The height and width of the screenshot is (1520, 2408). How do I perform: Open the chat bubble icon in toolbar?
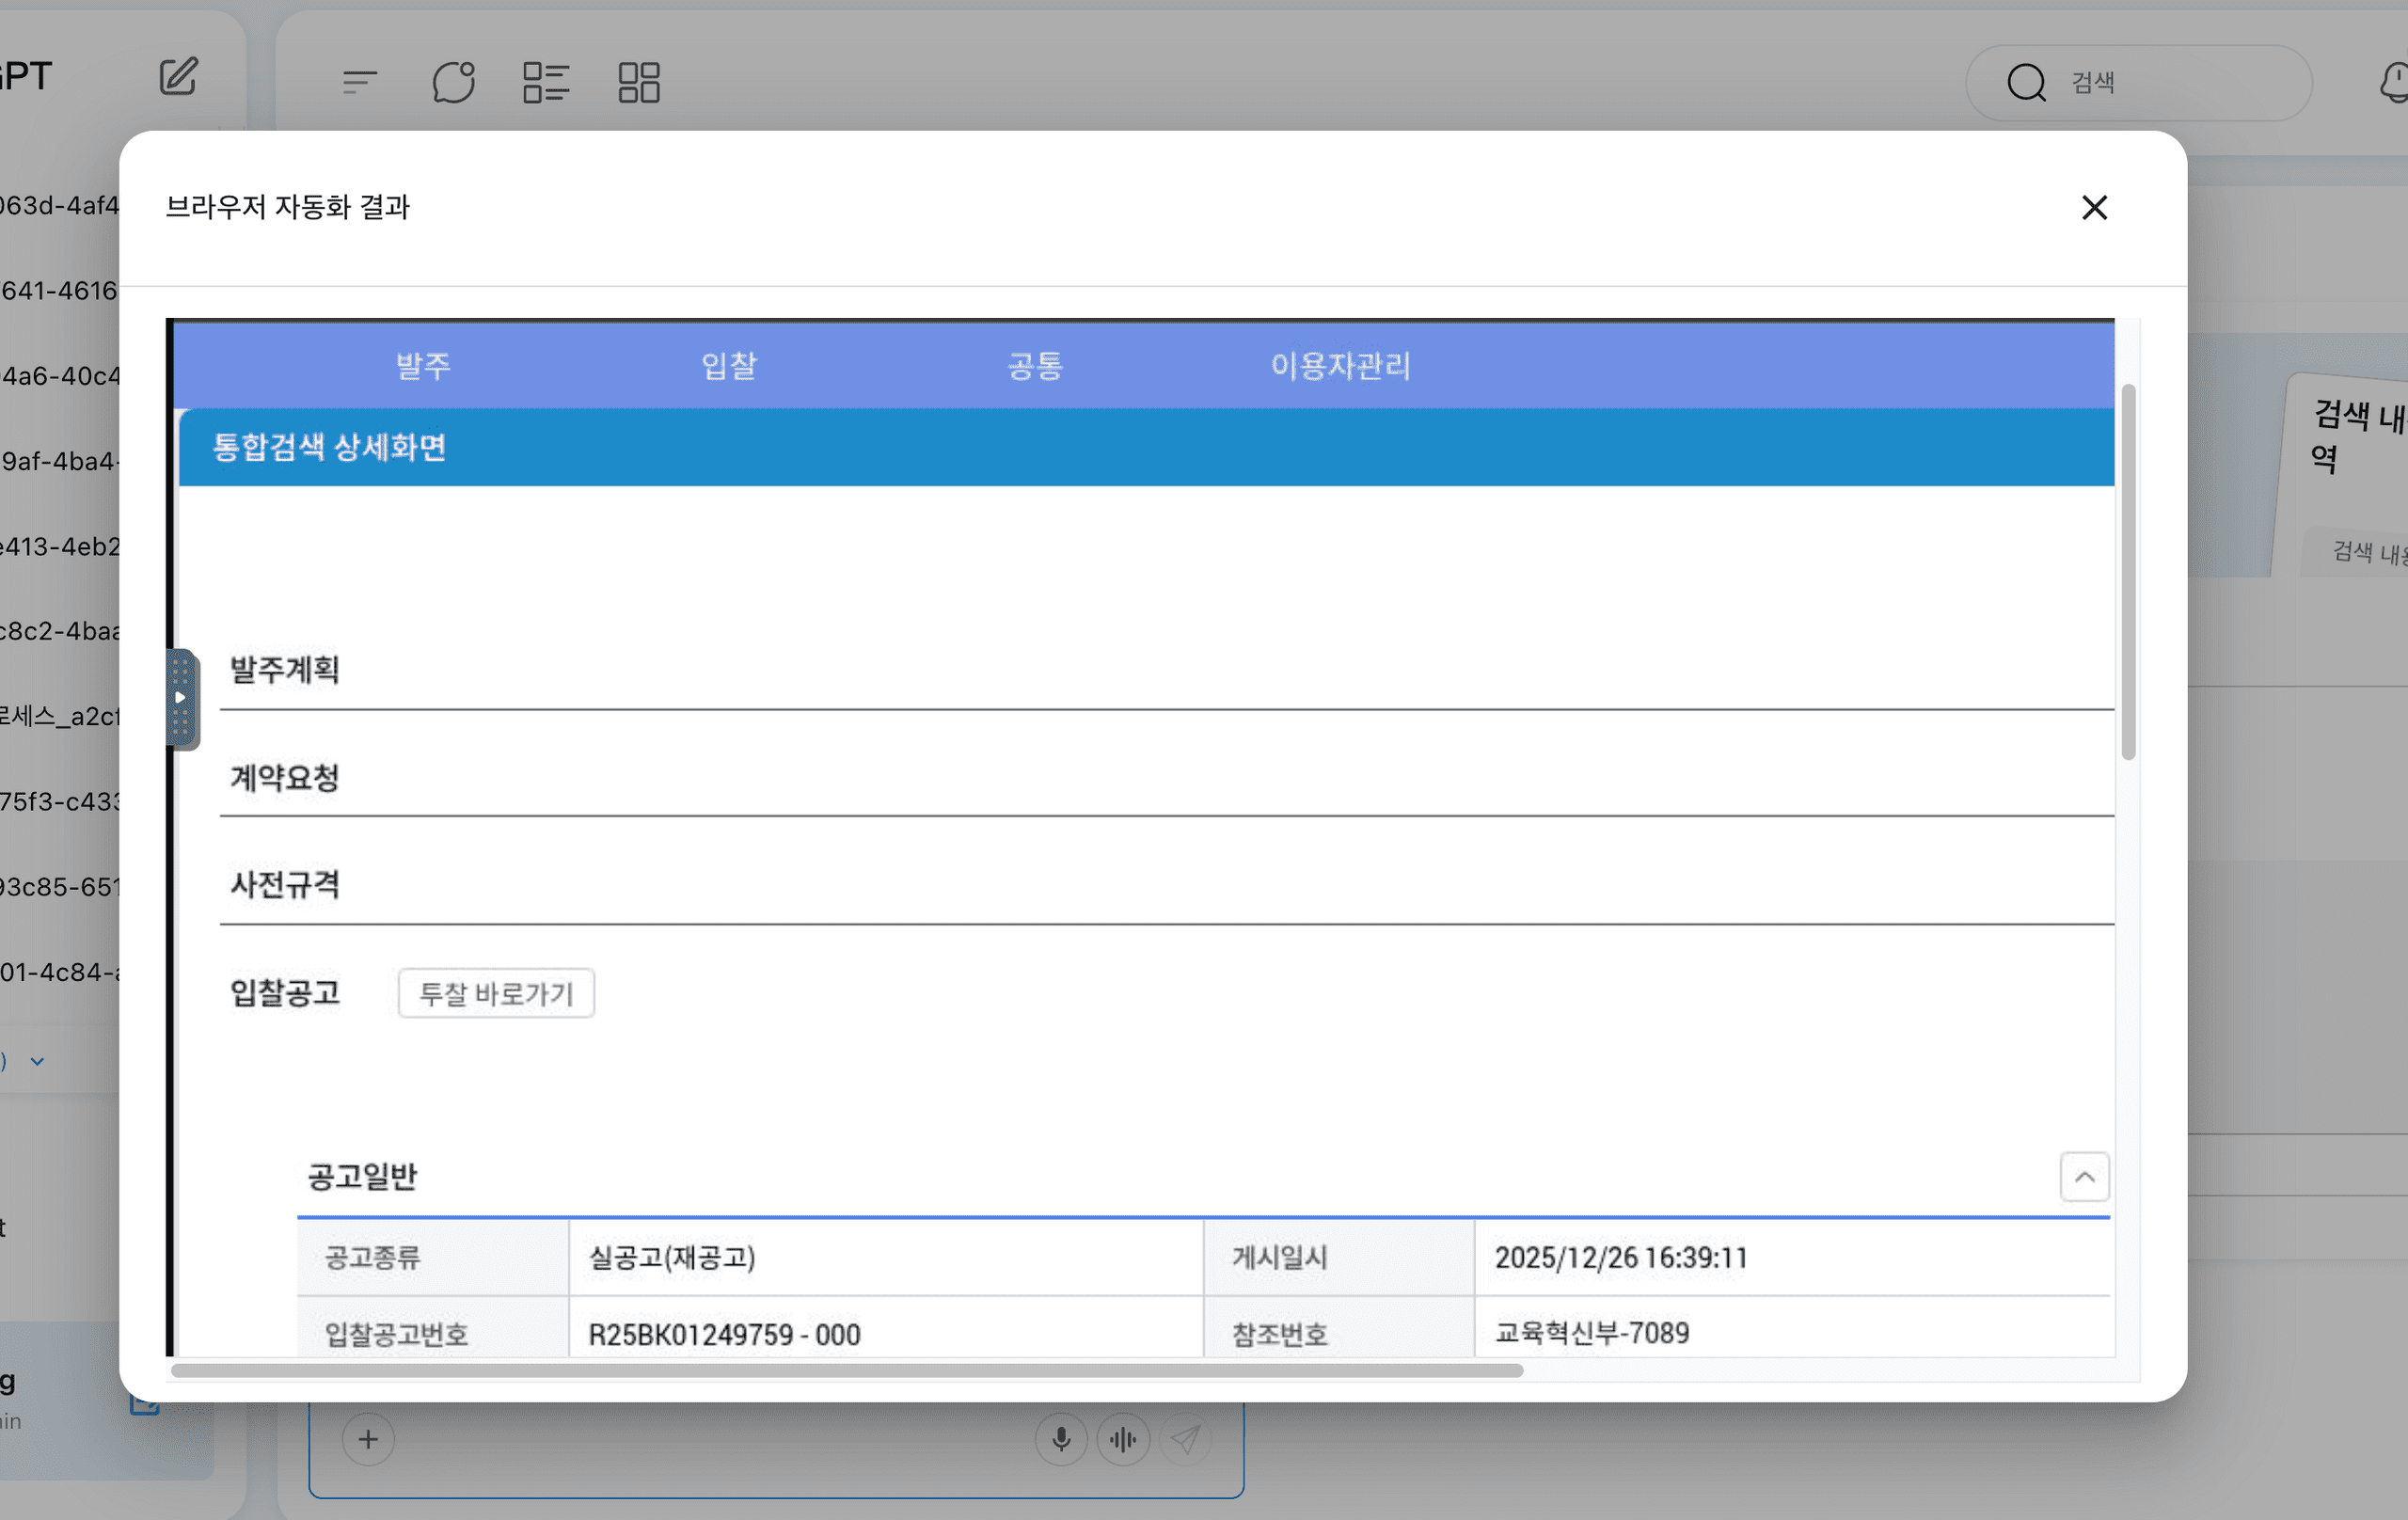click(x=453, y=82)
